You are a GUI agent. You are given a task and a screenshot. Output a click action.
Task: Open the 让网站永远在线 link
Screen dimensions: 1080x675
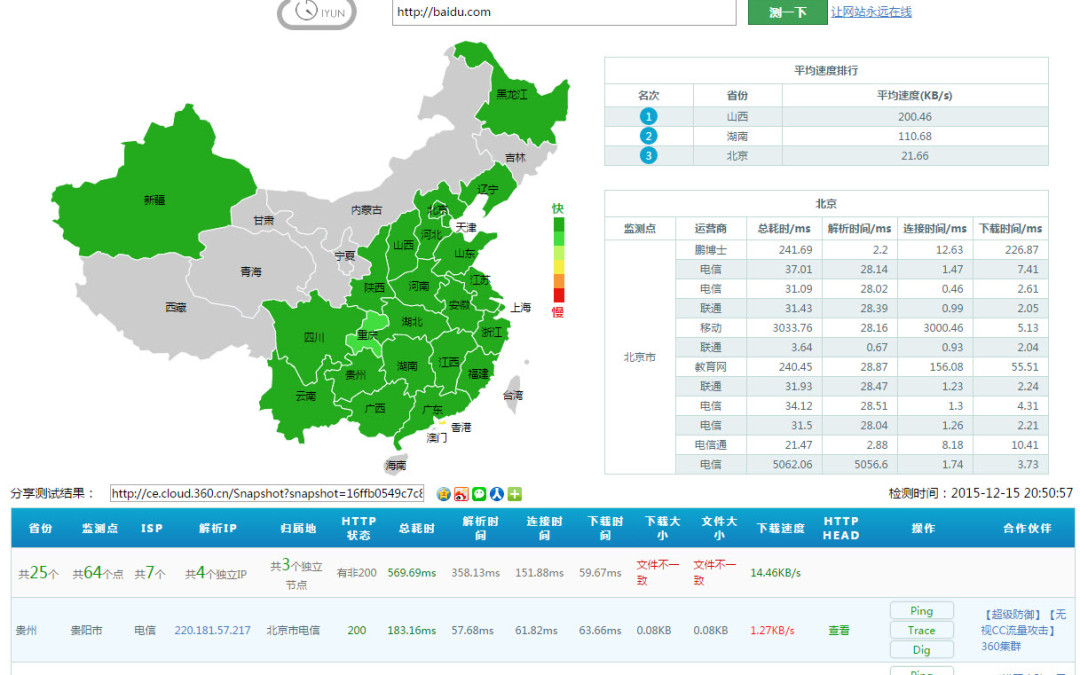[x=871, y=12]
